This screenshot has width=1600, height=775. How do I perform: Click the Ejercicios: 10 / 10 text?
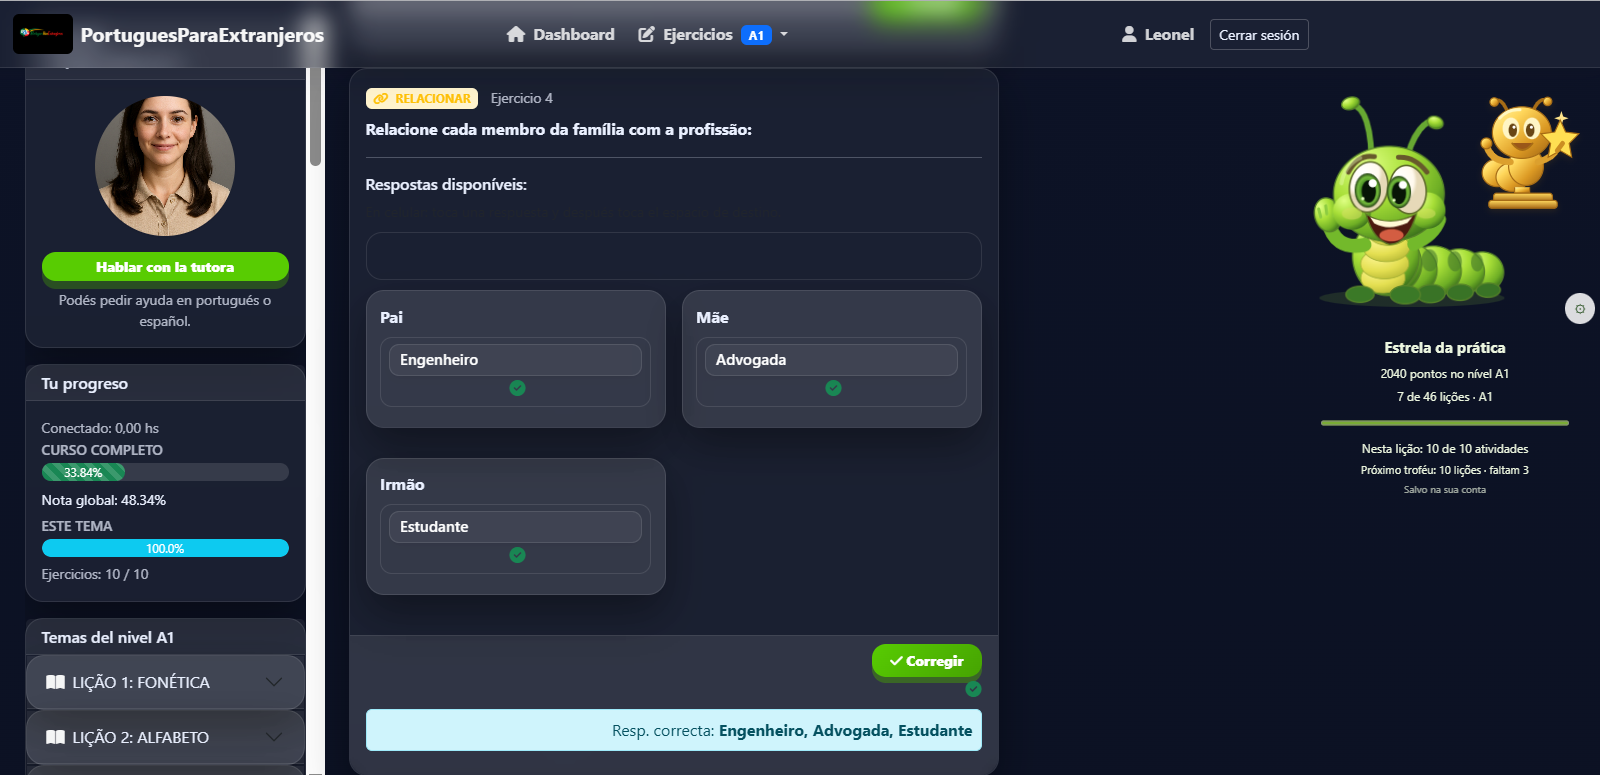(x=95, y=574)
